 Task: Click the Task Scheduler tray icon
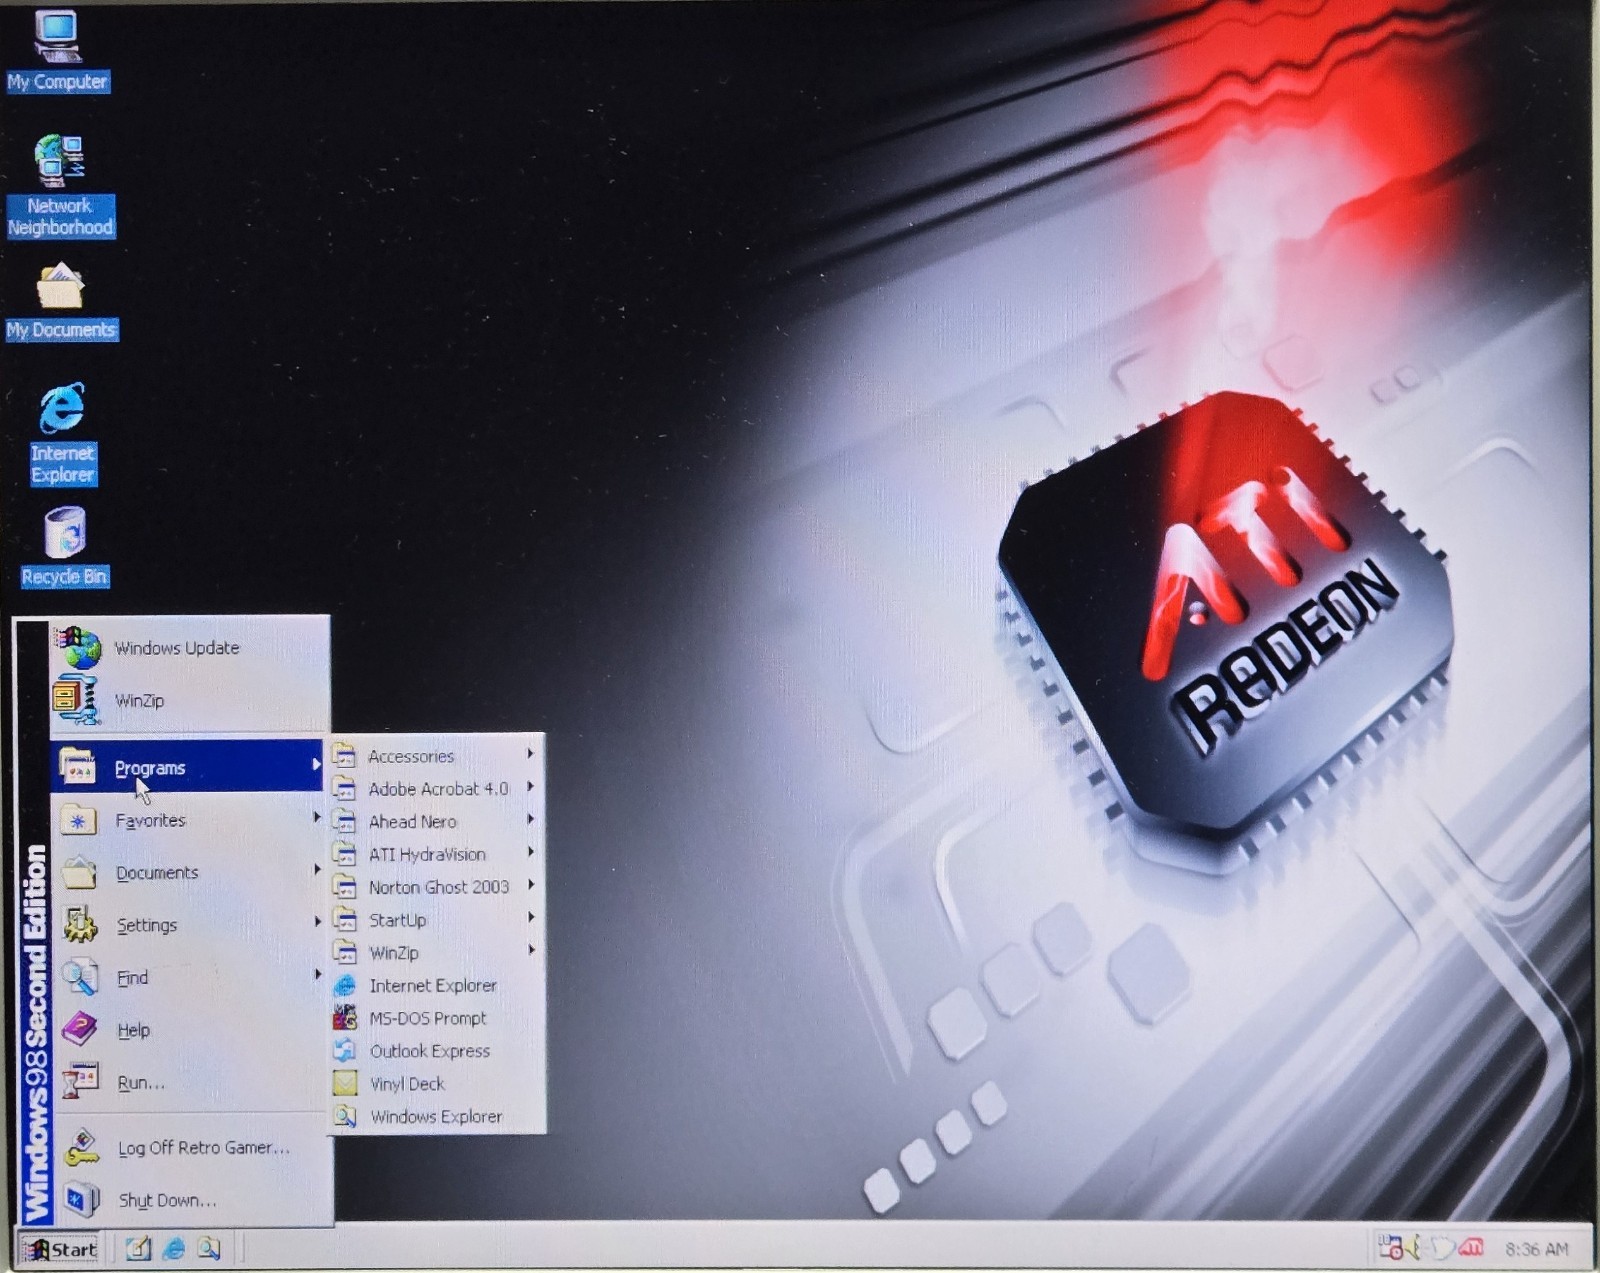click(x=1390, y=1248)
